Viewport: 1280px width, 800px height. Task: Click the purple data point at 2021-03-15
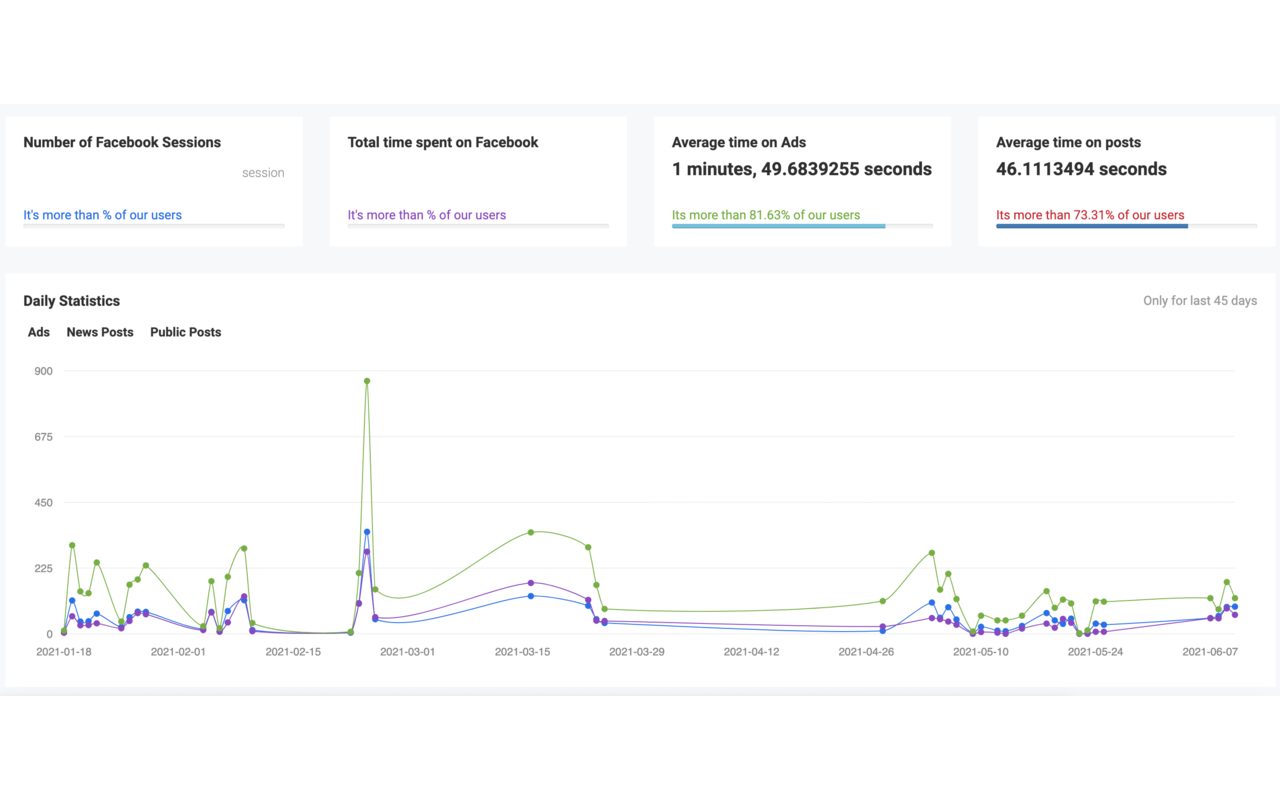click(531, 583)
